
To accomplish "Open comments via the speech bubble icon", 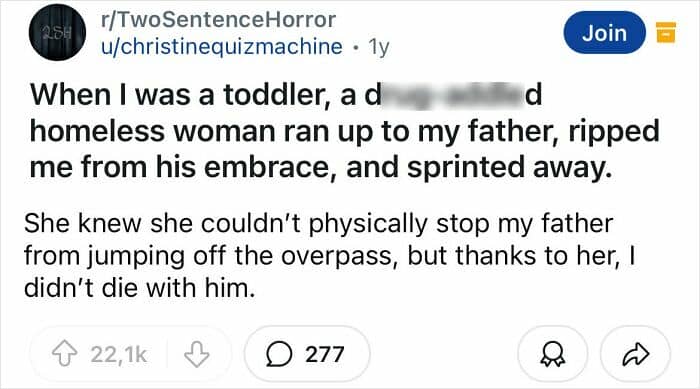I will point(279,354).
